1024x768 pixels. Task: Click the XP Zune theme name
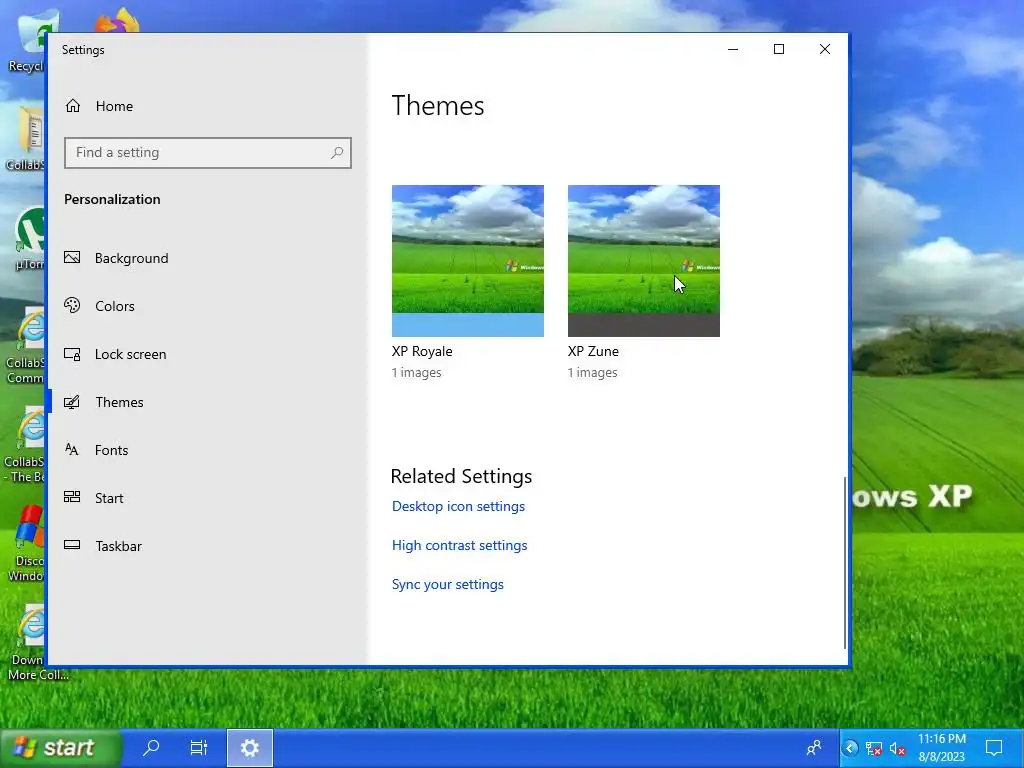[x=593, y=351]
